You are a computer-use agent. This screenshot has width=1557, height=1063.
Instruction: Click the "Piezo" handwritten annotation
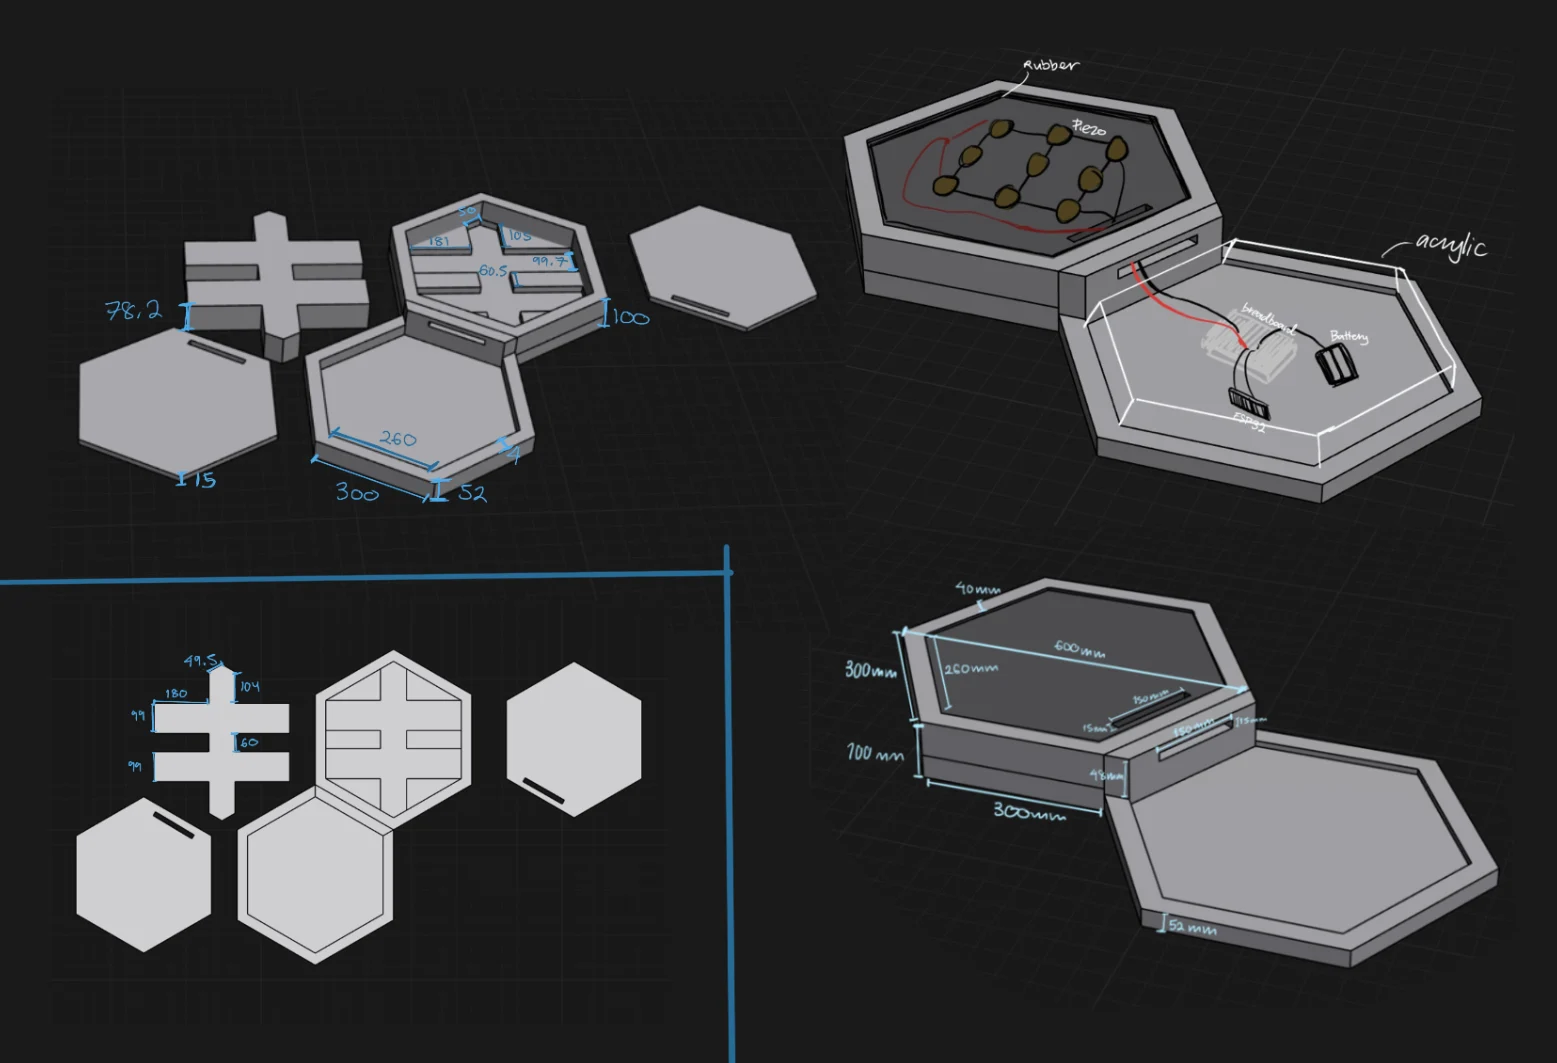click(x=1089, y=128)
